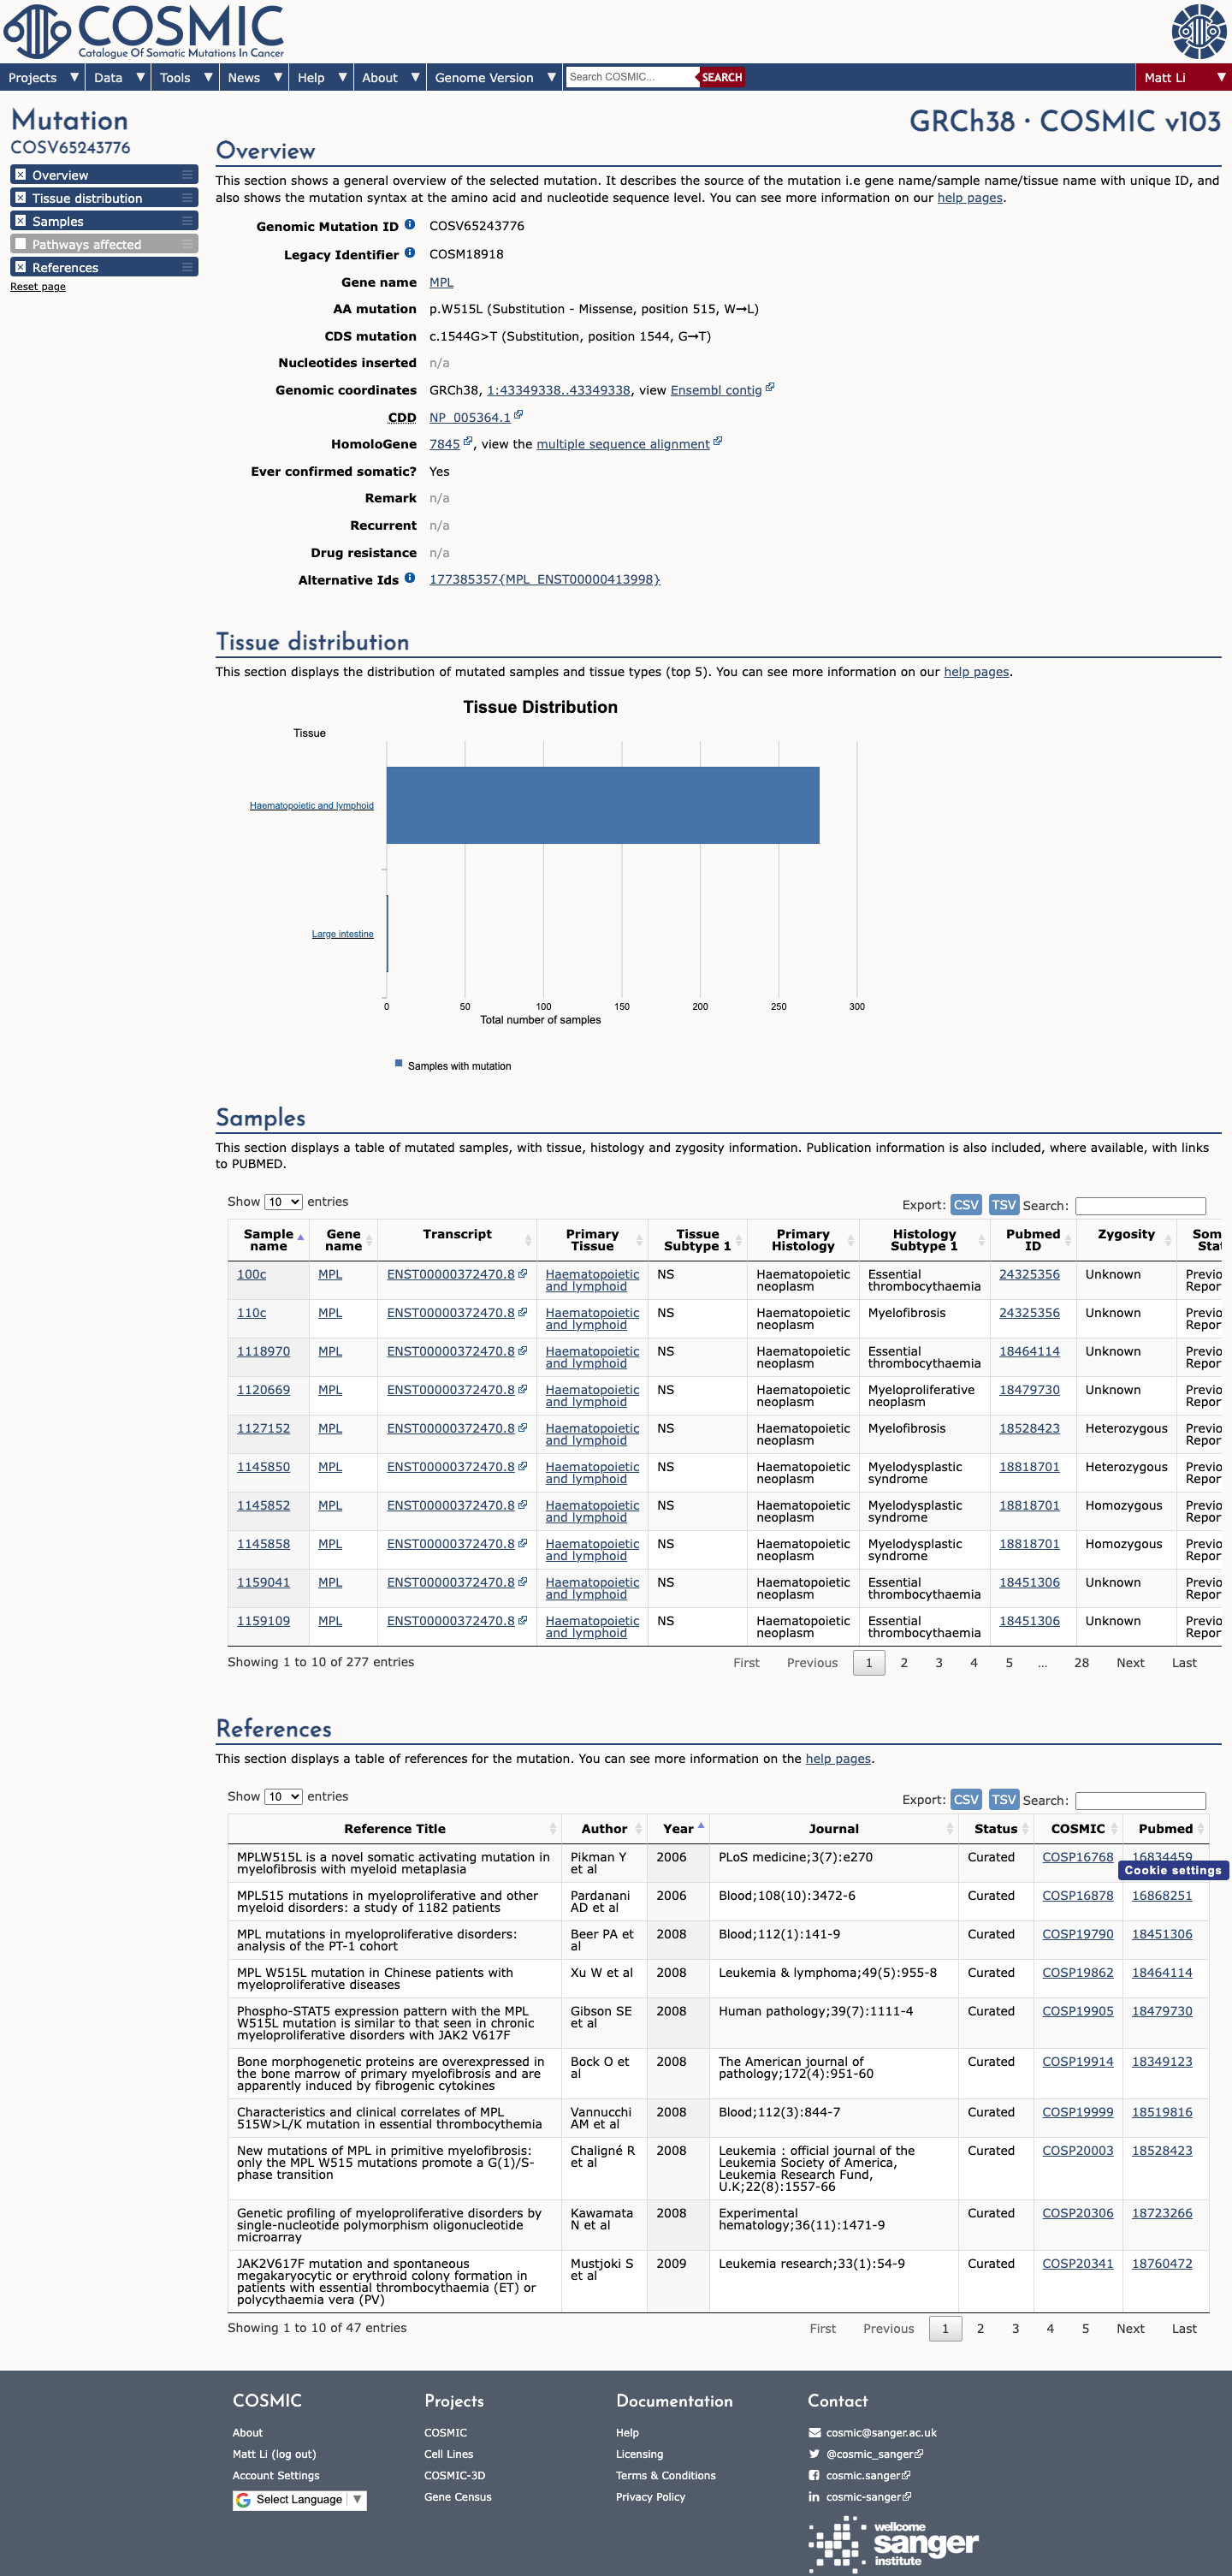Click the round Sanger emblem at top right
The image size is (1232, 2576).
click(1198, 31)
